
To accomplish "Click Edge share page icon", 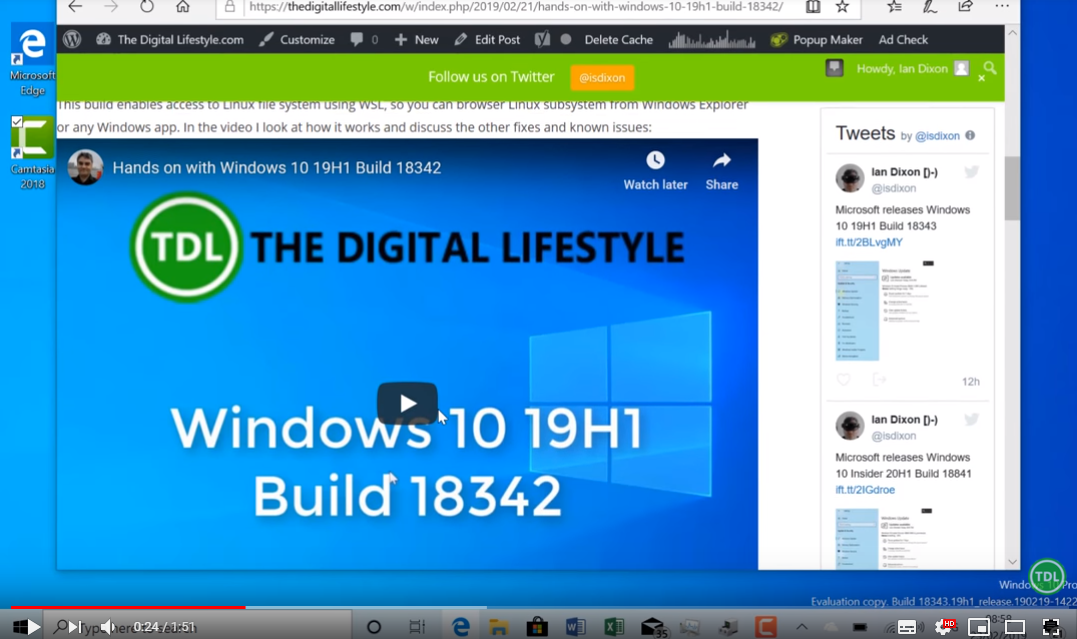I will coord(965,7).
